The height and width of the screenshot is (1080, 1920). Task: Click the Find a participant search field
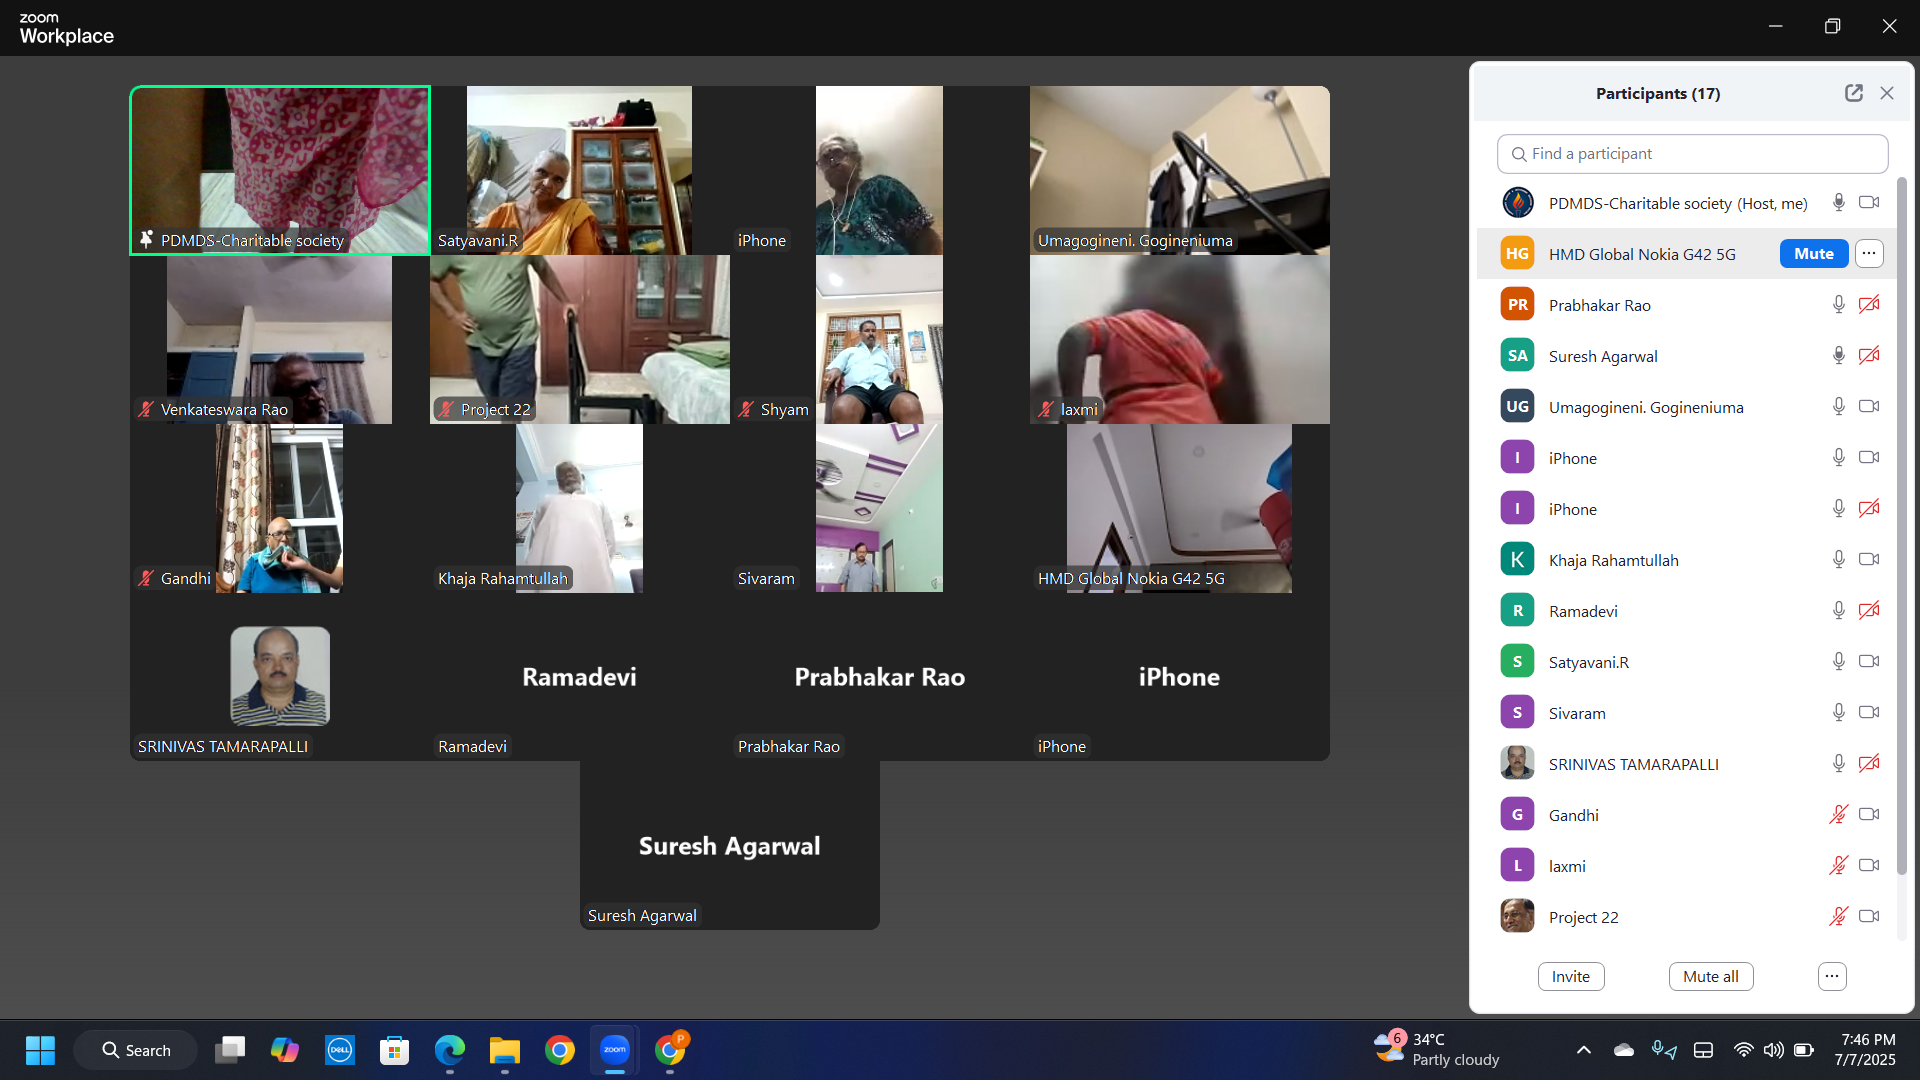pos(1692,154)
